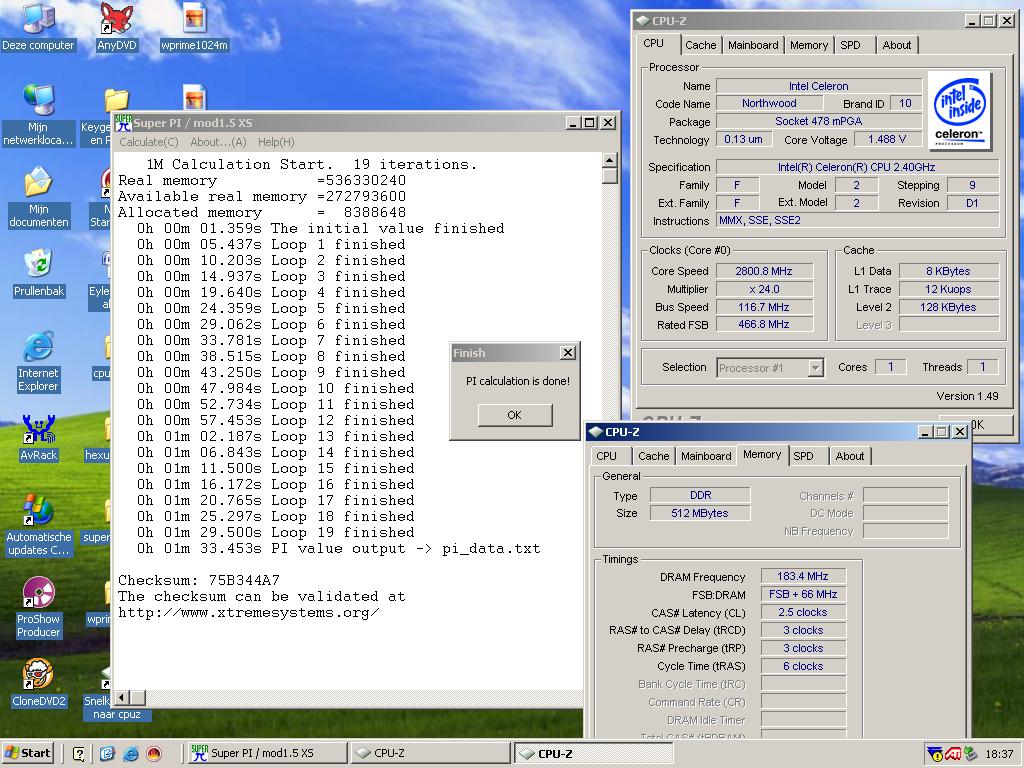Open the Help(H) menu in Super PI
The height and width of the screenshot is (768, 1024).
coord(276,142)
